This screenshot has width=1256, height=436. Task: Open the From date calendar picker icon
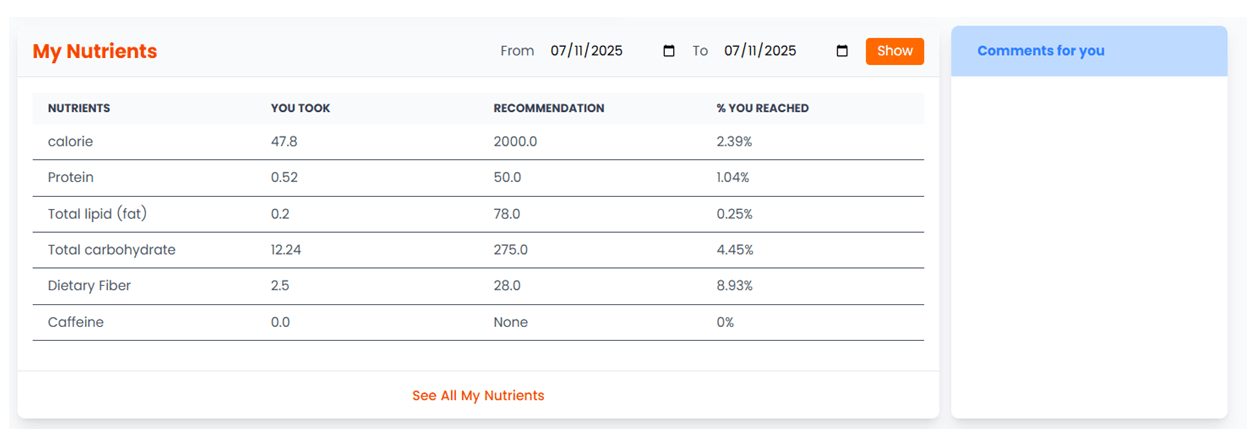pos(669,51)
